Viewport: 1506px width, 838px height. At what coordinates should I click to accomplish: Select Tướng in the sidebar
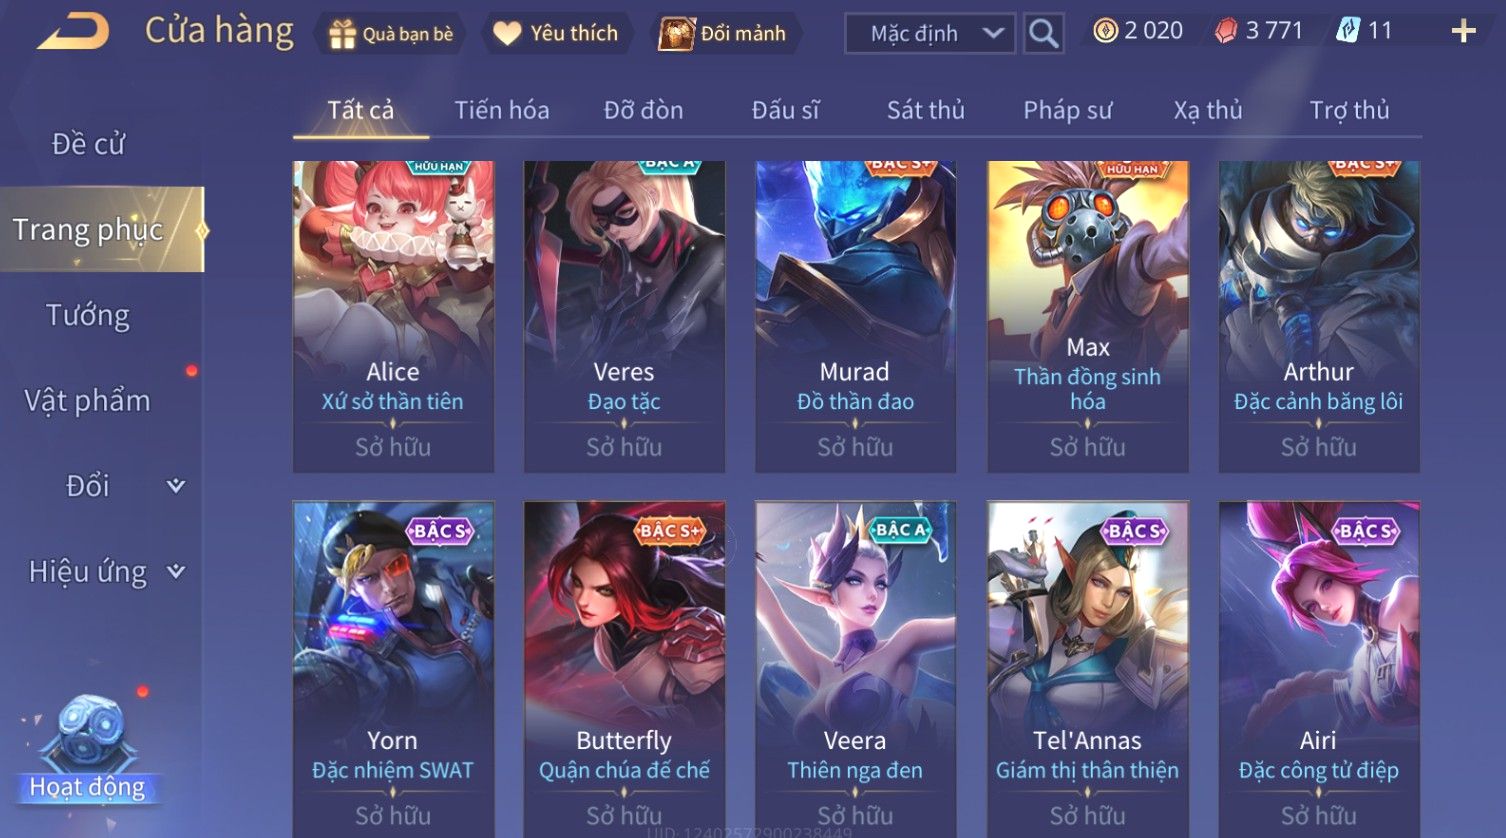(x=88, y=315)
